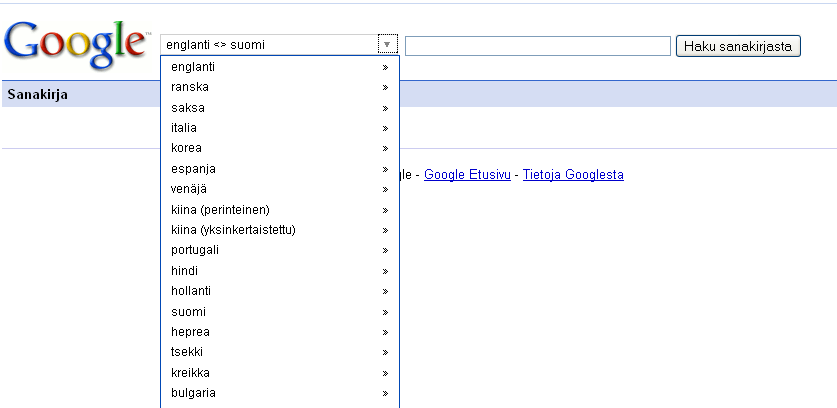
Task: Click the Google logo
Action: click(75, 42)
